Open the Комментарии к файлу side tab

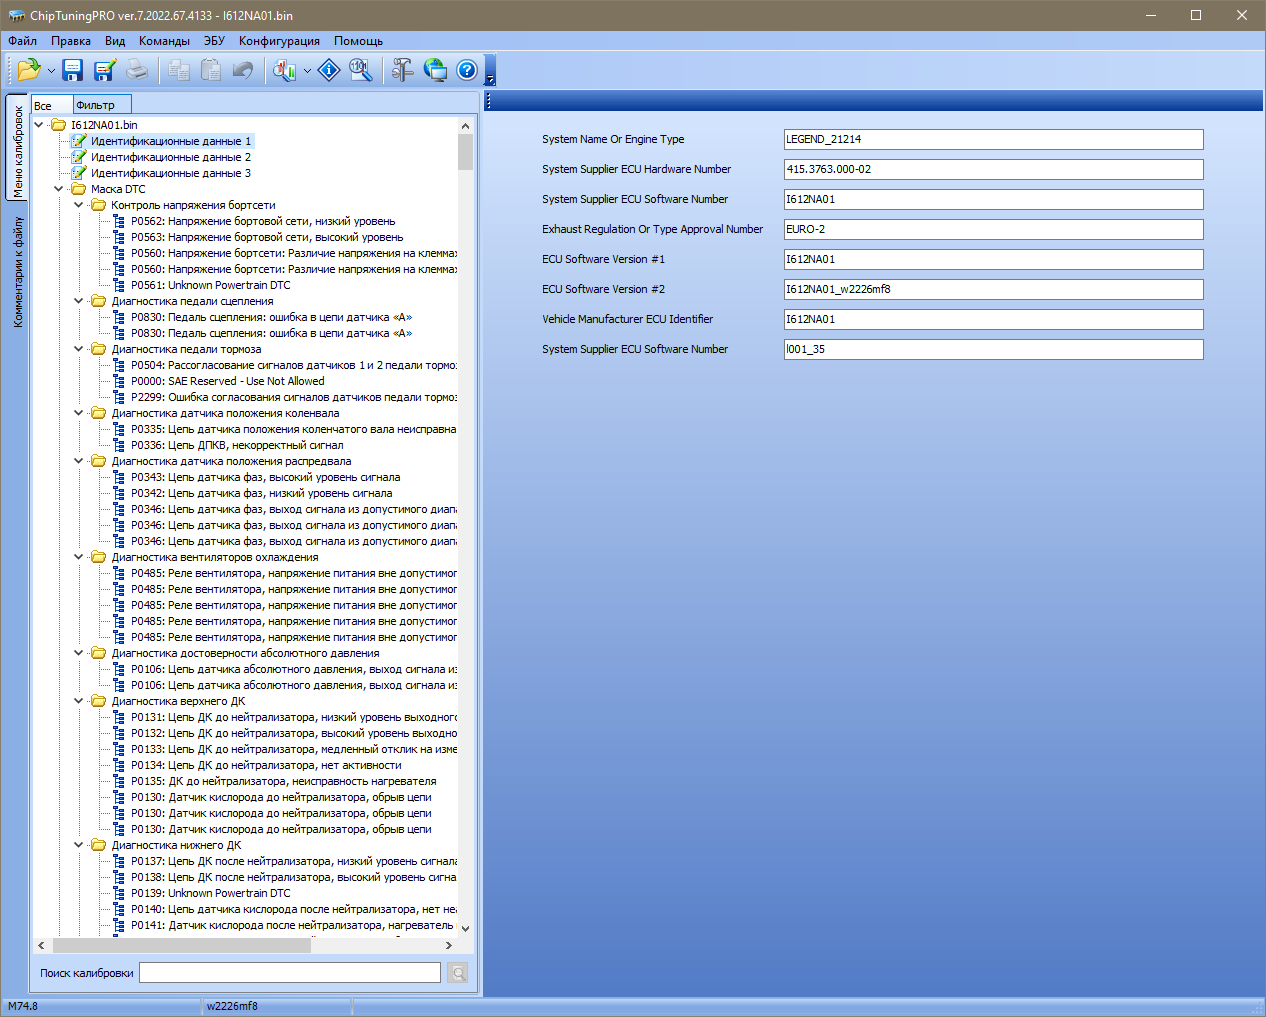18,272
